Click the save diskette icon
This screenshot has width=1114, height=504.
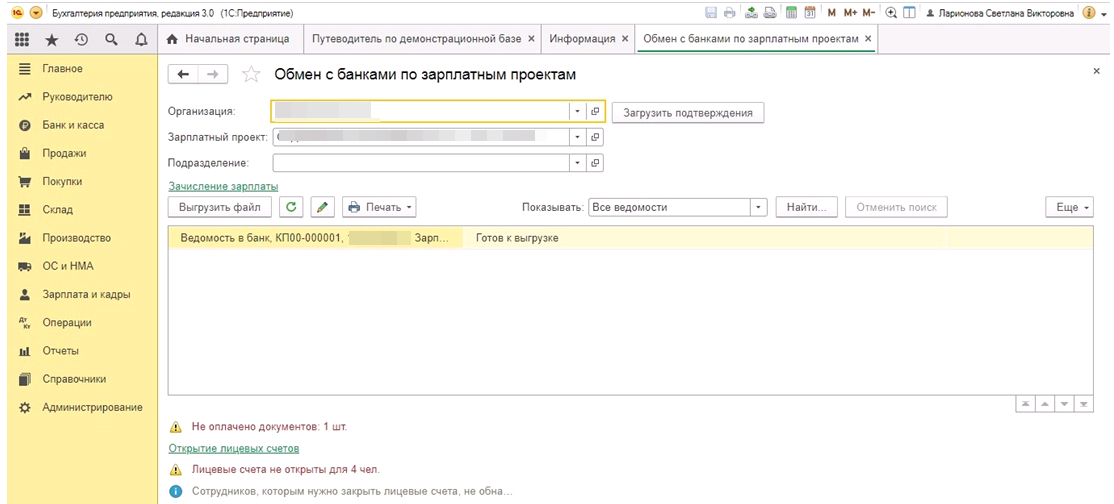click(x=710, y=13)
